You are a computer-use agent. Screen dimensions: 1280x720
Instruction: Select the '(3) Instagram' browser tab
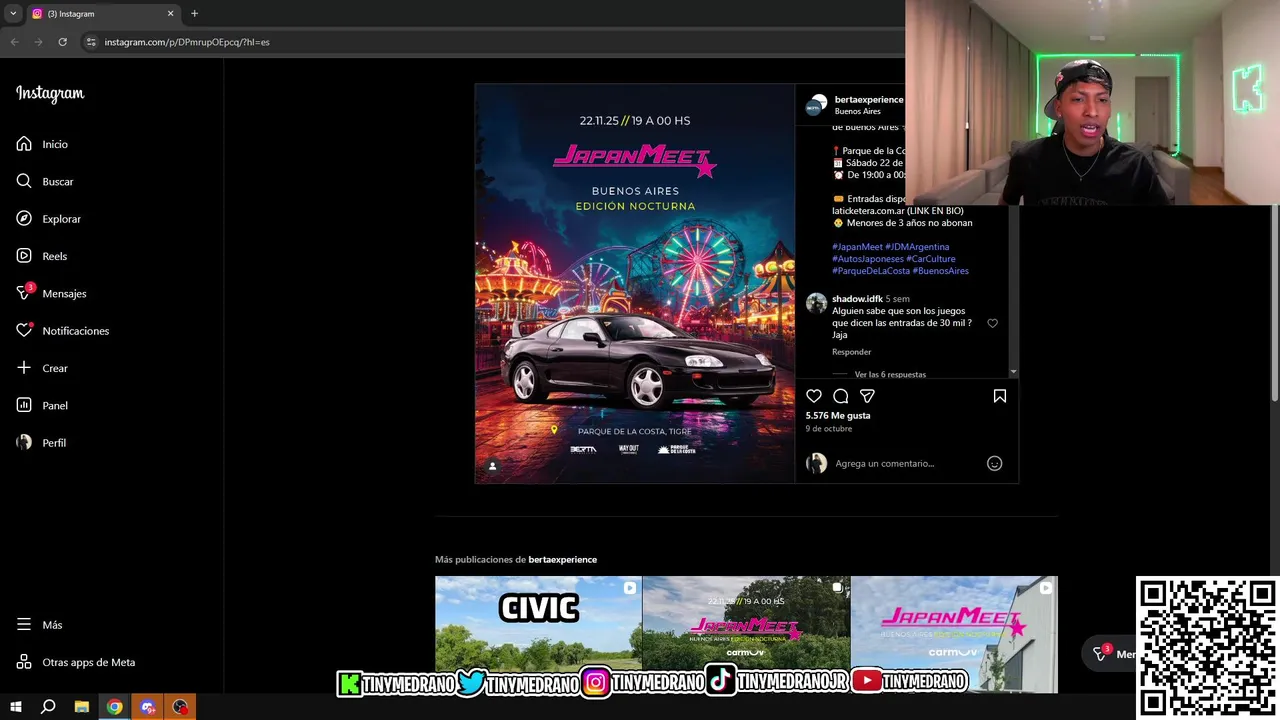102,14
